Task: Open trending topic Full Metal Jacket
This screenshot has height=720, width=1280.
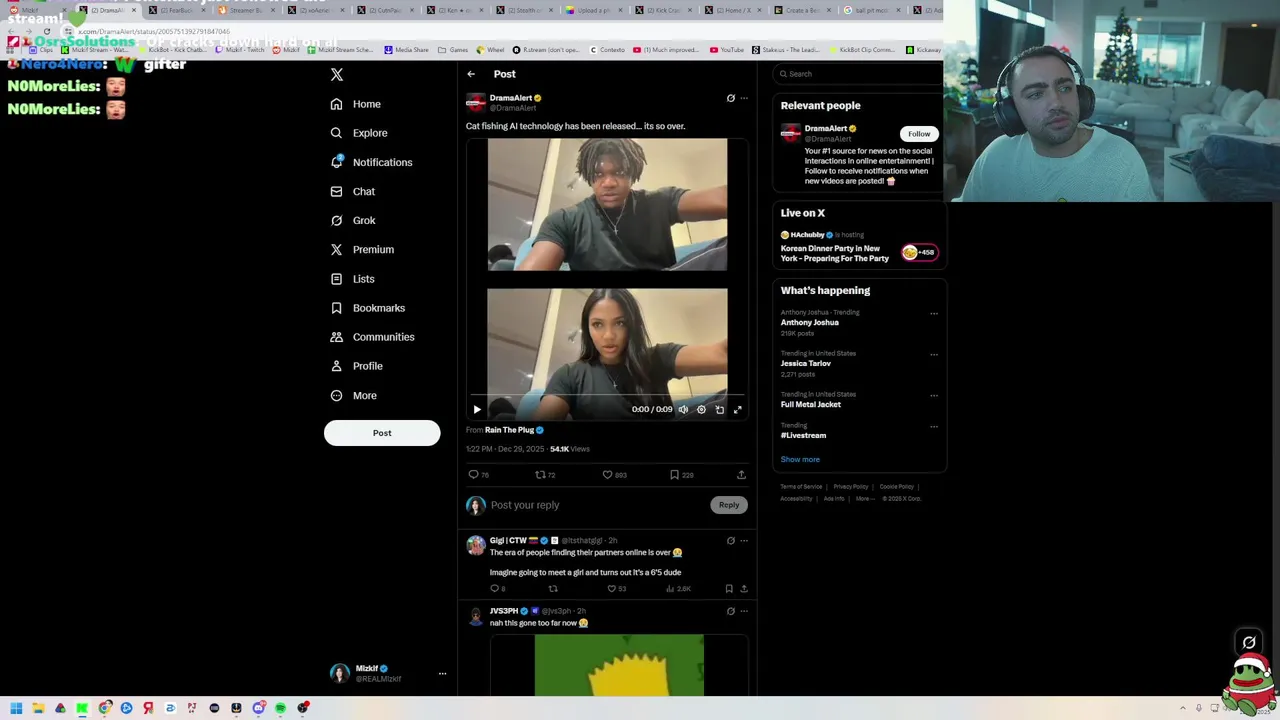Action: tap(811, 405)
